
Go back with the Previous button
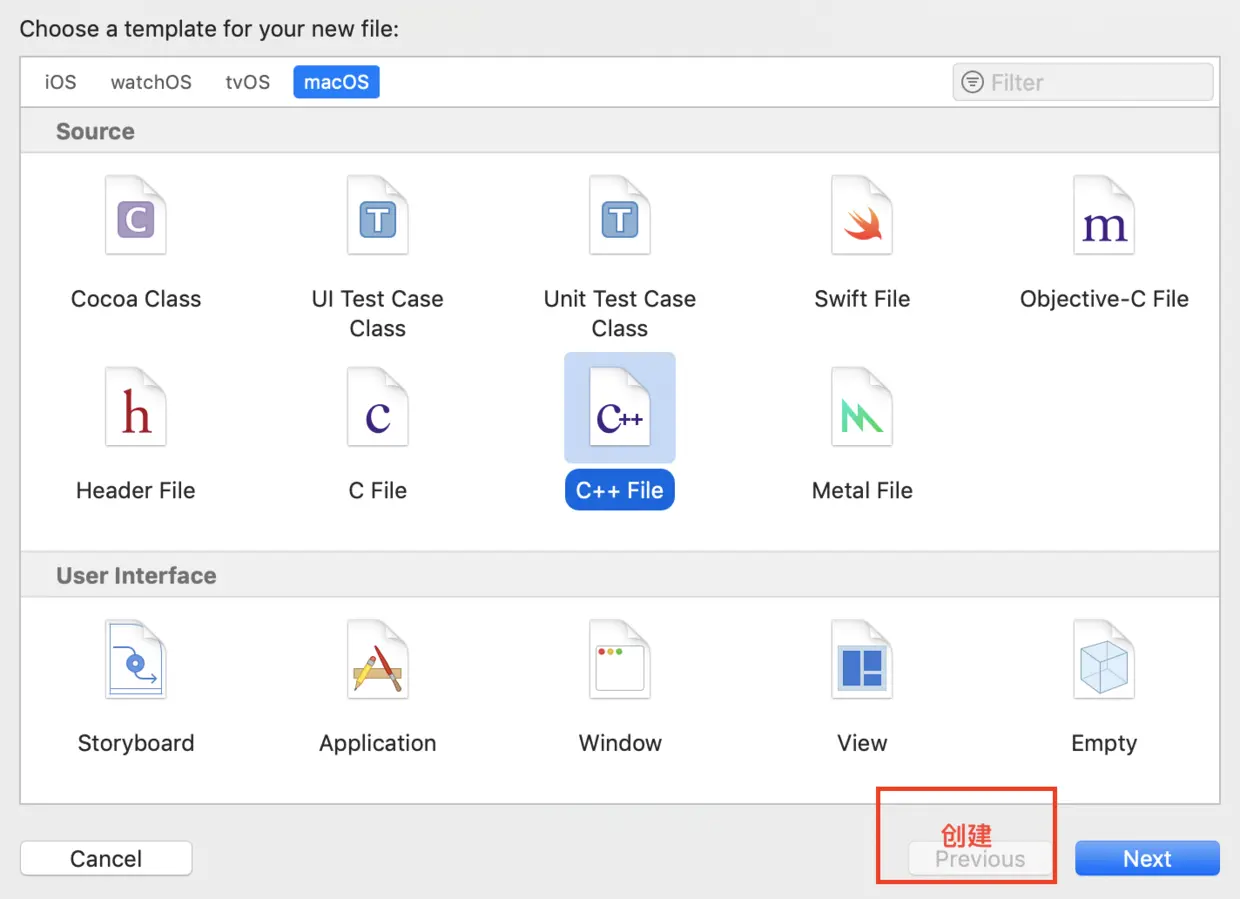tap(980, 858)
